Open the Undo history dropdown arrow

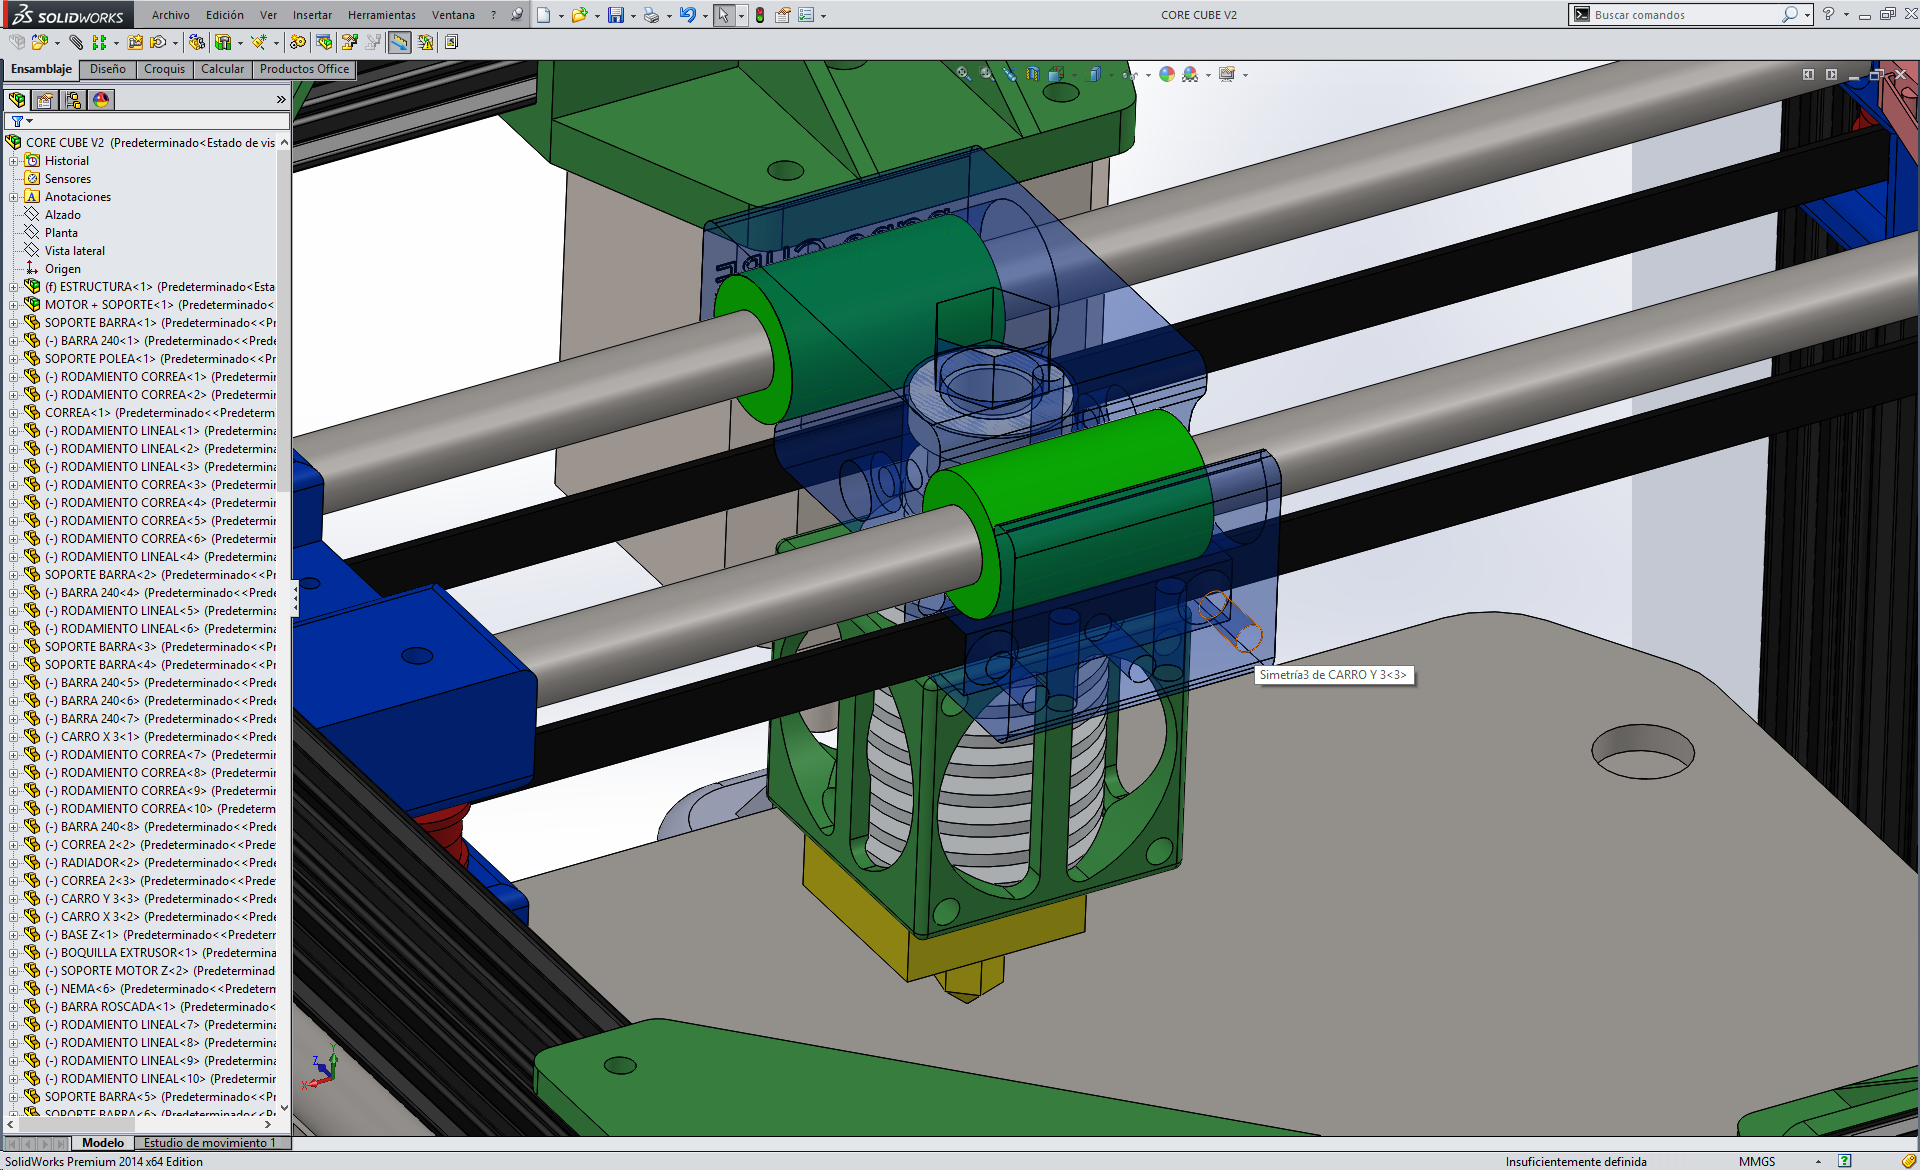coord(705,16)
